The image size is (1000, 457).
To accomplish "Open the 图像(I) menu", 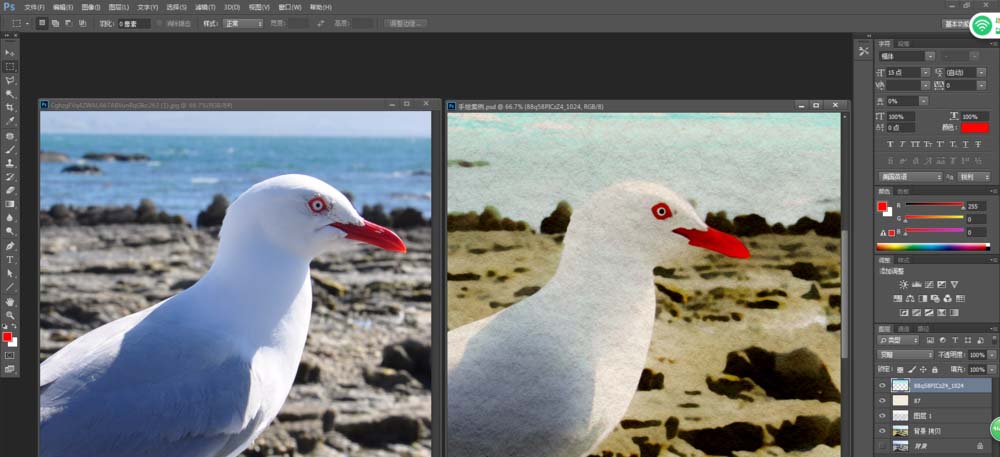I will (x=91, y=7).
